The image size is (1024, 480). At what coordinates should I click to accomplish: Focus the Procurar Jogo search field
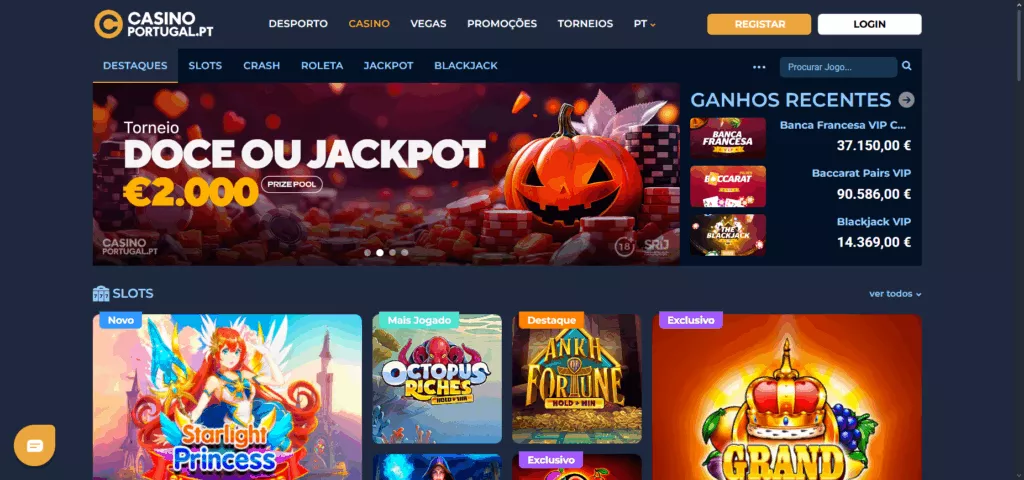838,67
